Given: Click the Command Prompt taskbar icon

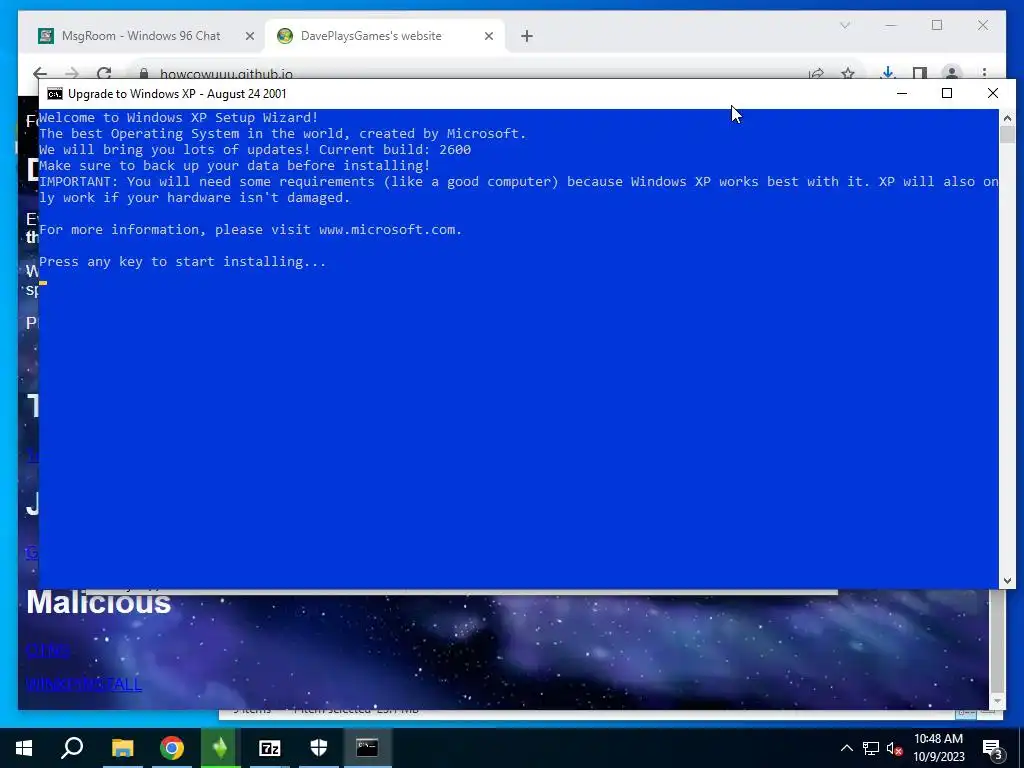Looking at the screenshot, I should point(367,748).
